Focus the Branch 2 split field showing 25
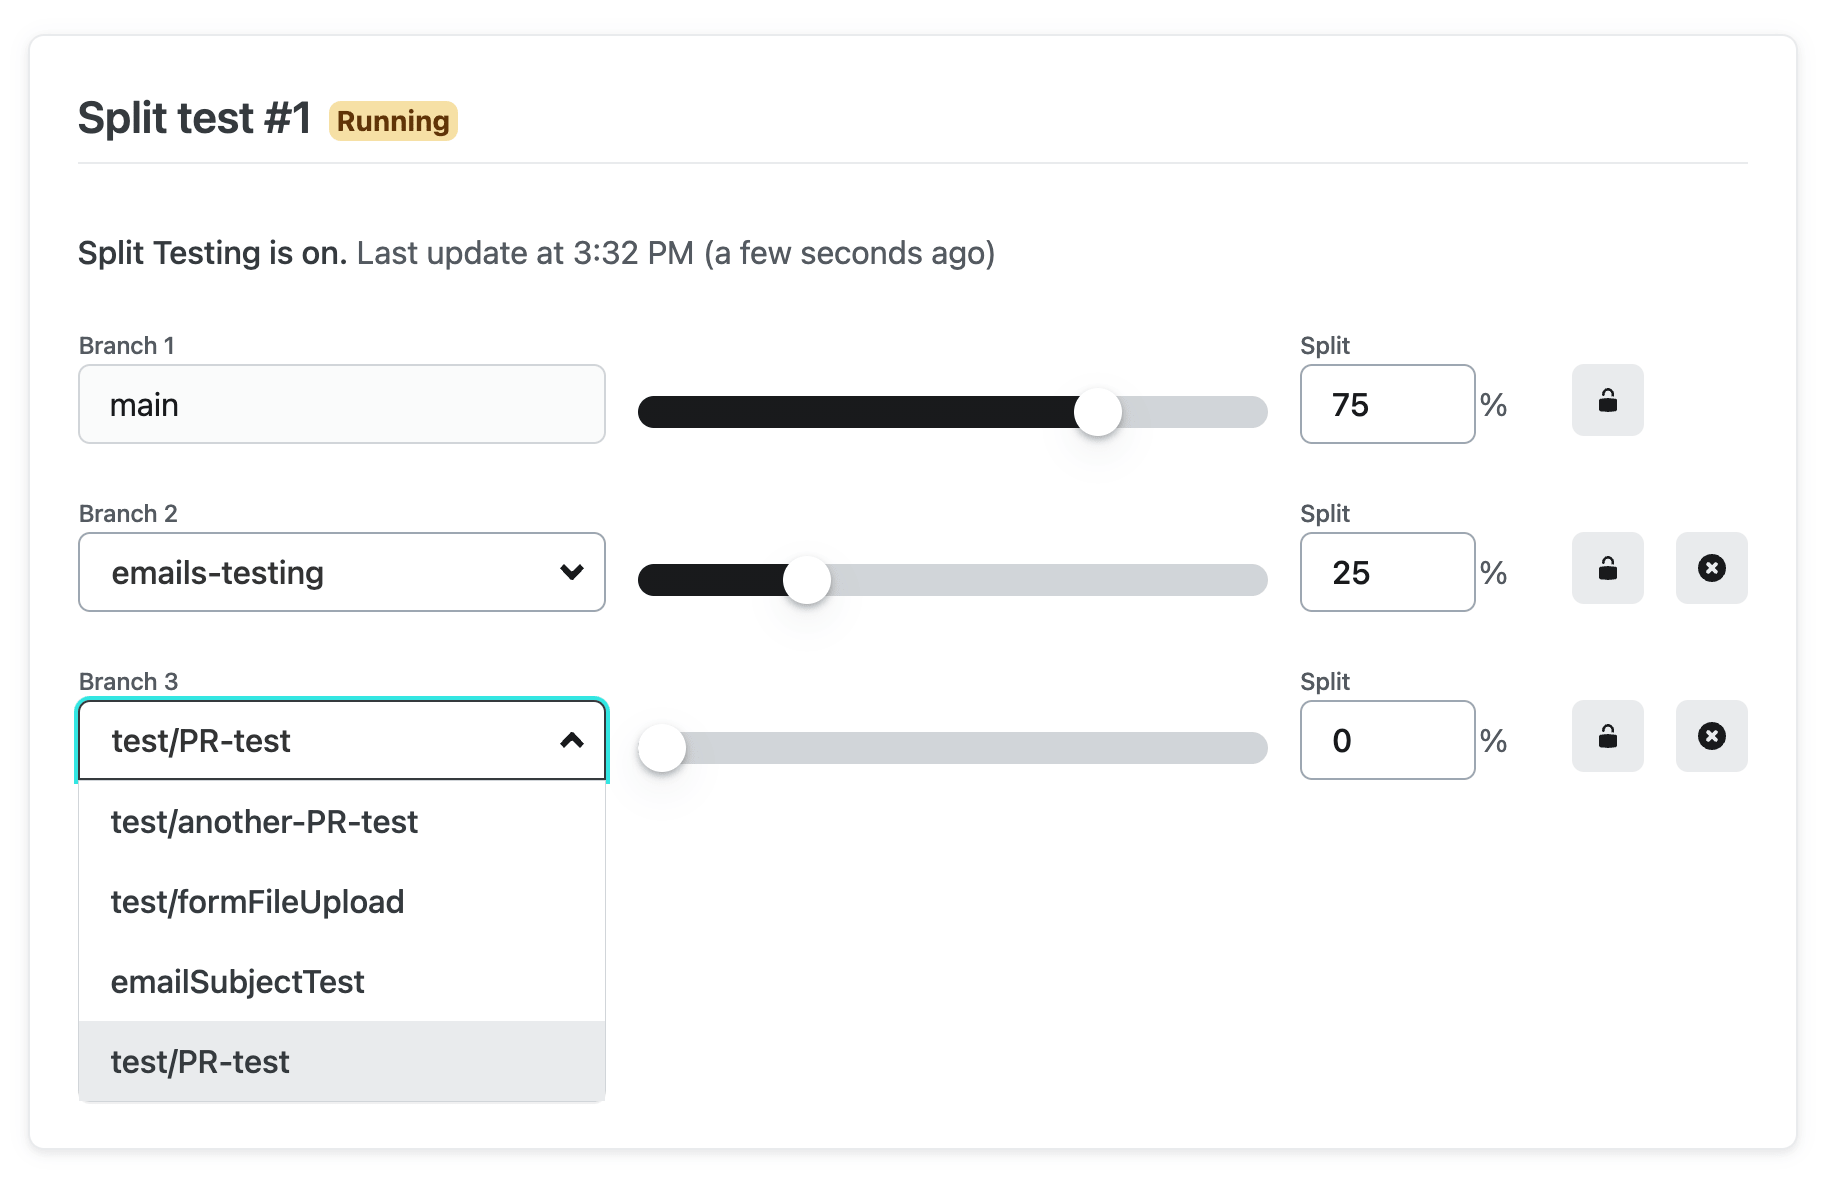The height and width of the screenshot is (1182, 1828). click(x=1386, y=573)
